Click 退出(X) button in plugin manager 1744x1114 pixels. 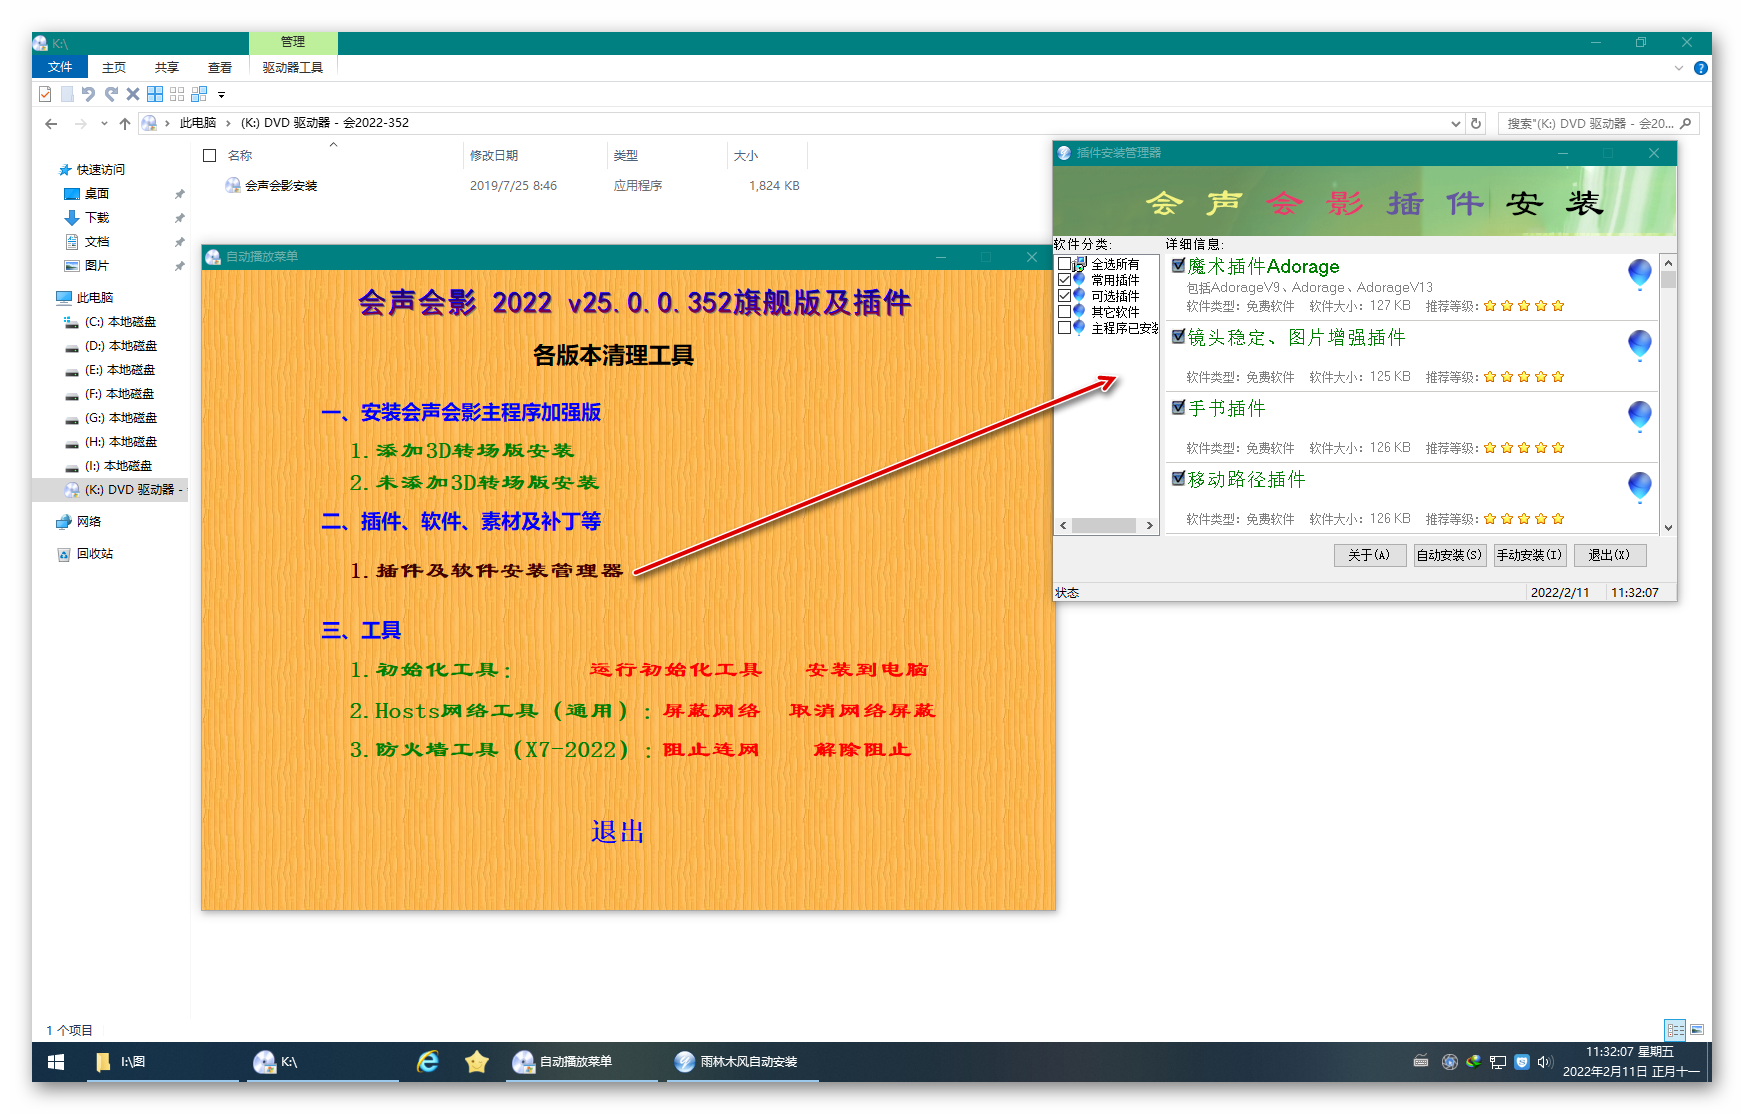coord(1610,555)
